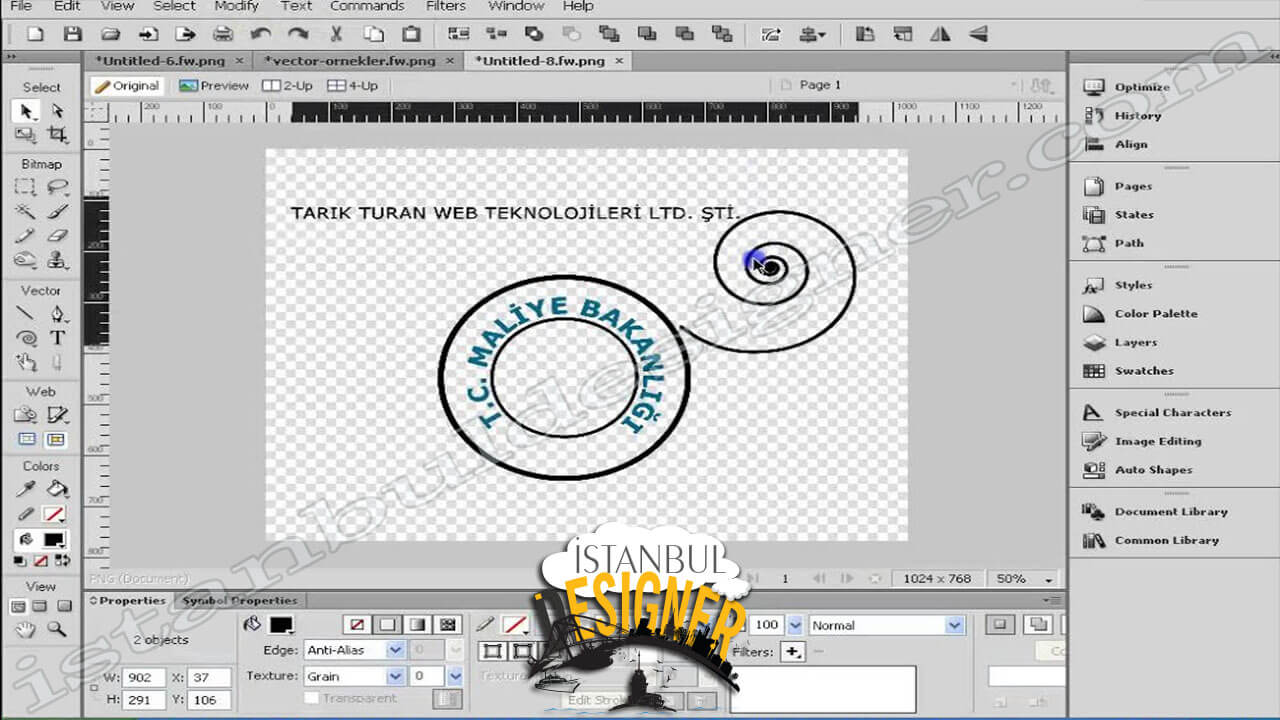This screenshot has width=1280, height=720.
Task: Hide slices and hotspots
Action: (x=26, y=439)
